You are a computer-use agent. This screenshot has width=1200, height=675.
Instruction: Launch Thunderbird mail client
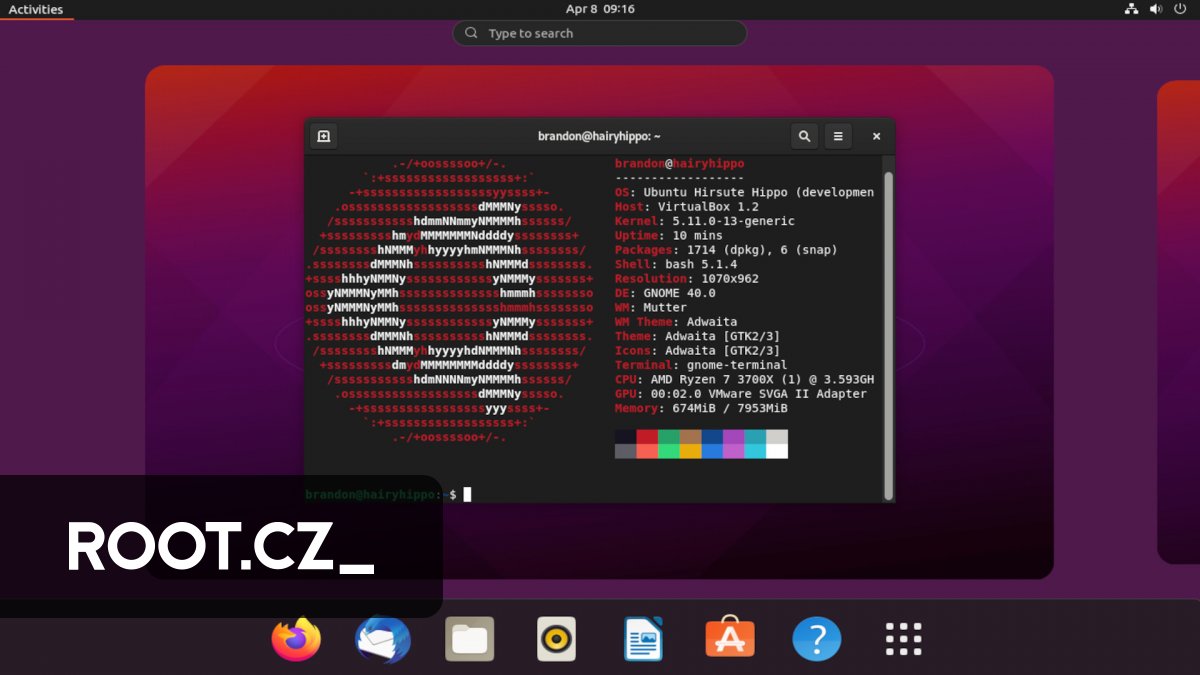click(383, 638)
